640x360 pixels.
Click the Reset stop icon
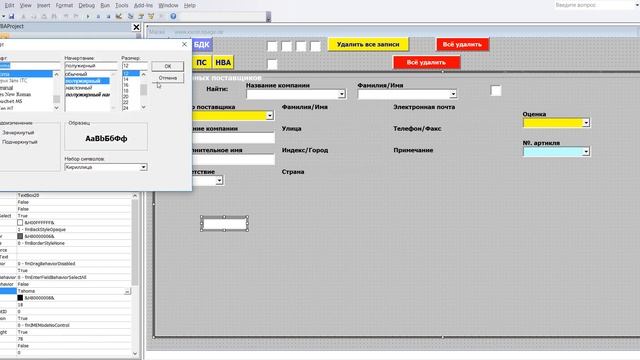[x=109, y=16]
